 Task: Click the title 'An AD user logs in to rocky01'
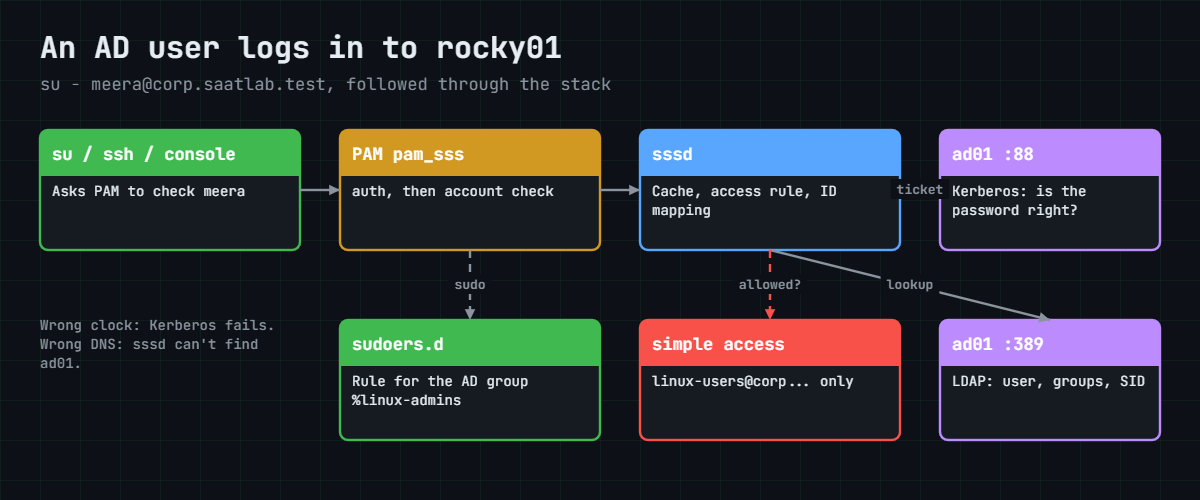click(301, 49)
